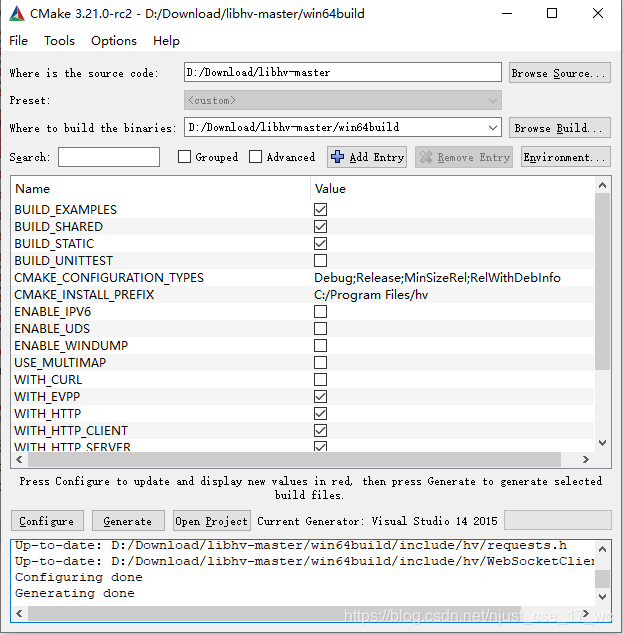This screenshot has height=635, width=623.
Task: Uncheck BUILD_STATIC checkbox
Action: (x=320, y=243)
